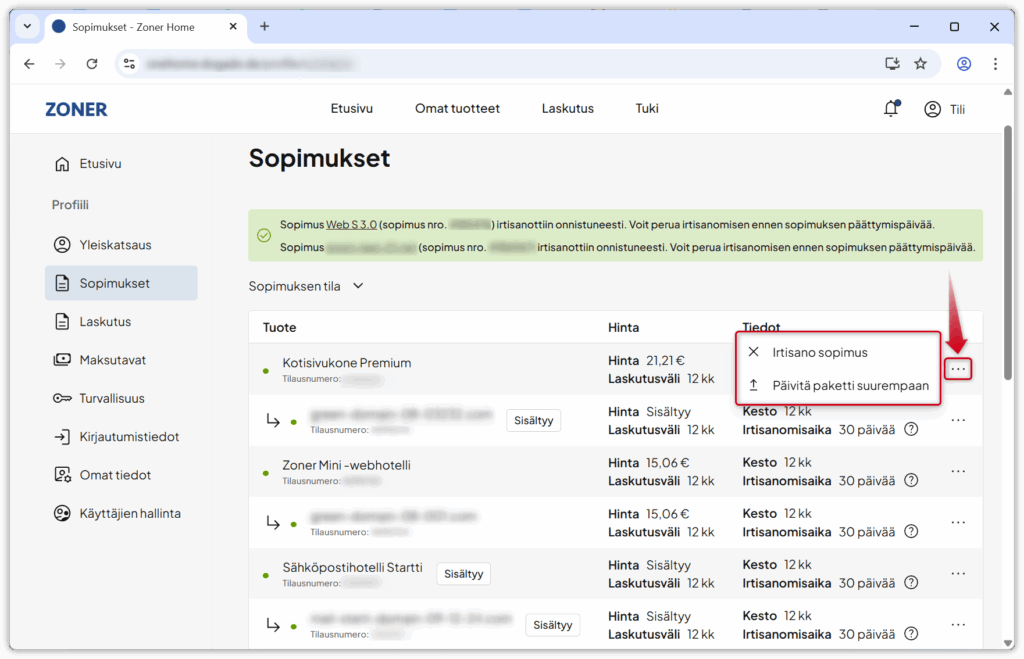Expand the Sopimuksen tila filter
The height and width of the screenshot is (659, 1024).
coord(306,286)
